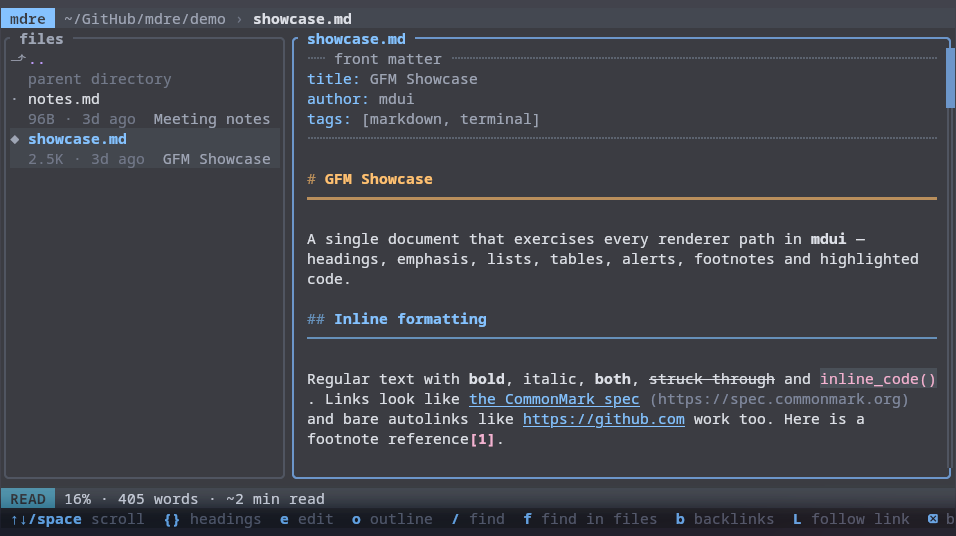Click the 'front matter' section label
The height and width of the screenshot is (536, 956).
click(x=387, y=59)
